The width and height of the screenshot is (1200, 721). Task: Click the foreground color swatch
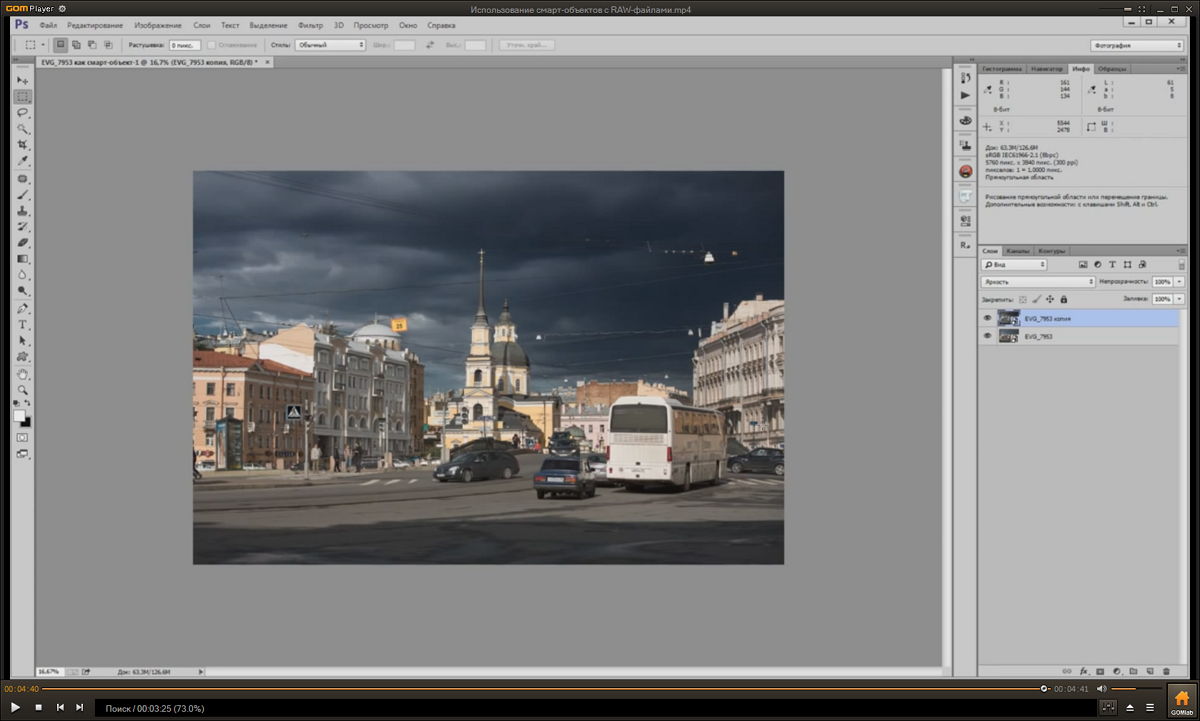[x=19, y=415]
